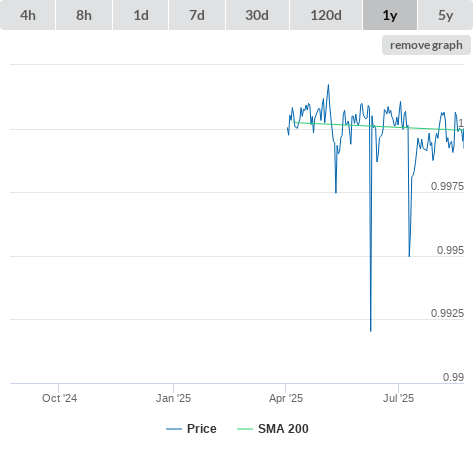Click the Apr '25 x-axis label

[x=286, y=398]
